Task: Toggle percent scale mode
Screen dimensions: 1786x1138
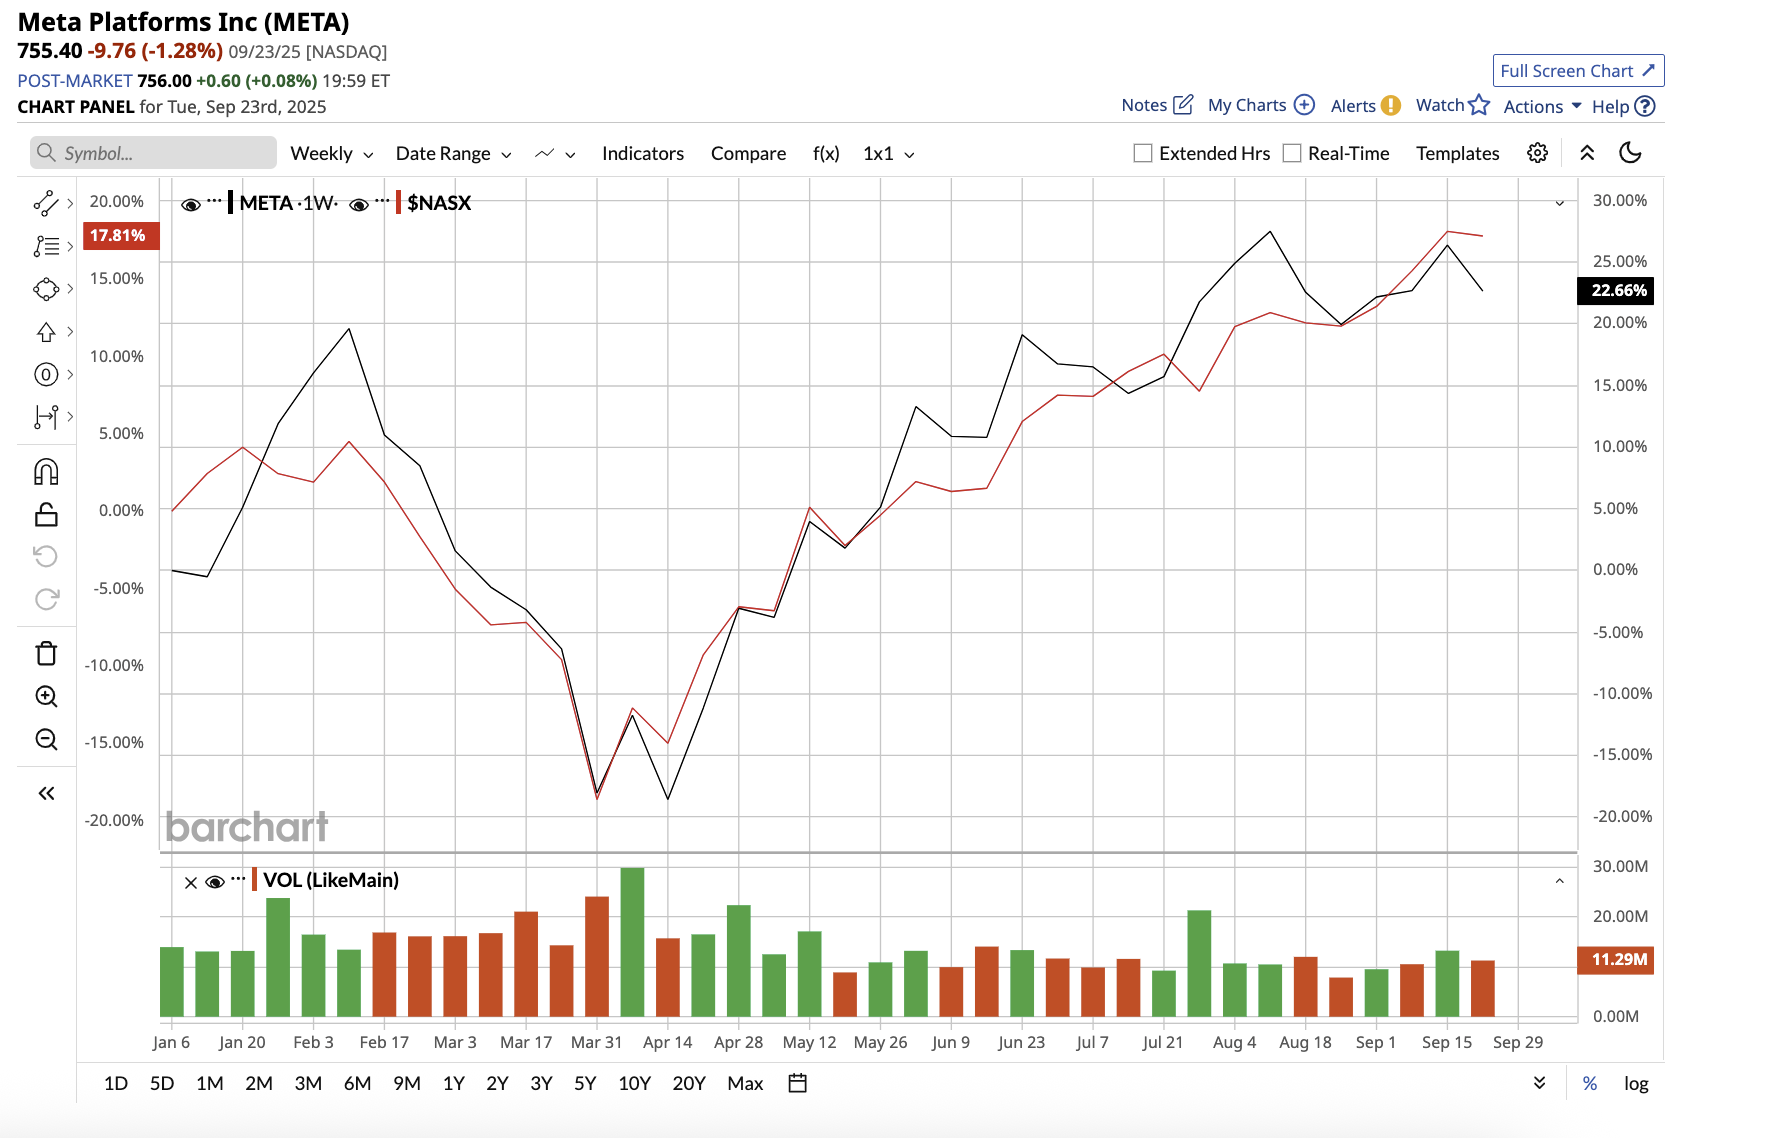Action: (x=1590, y=1083)
